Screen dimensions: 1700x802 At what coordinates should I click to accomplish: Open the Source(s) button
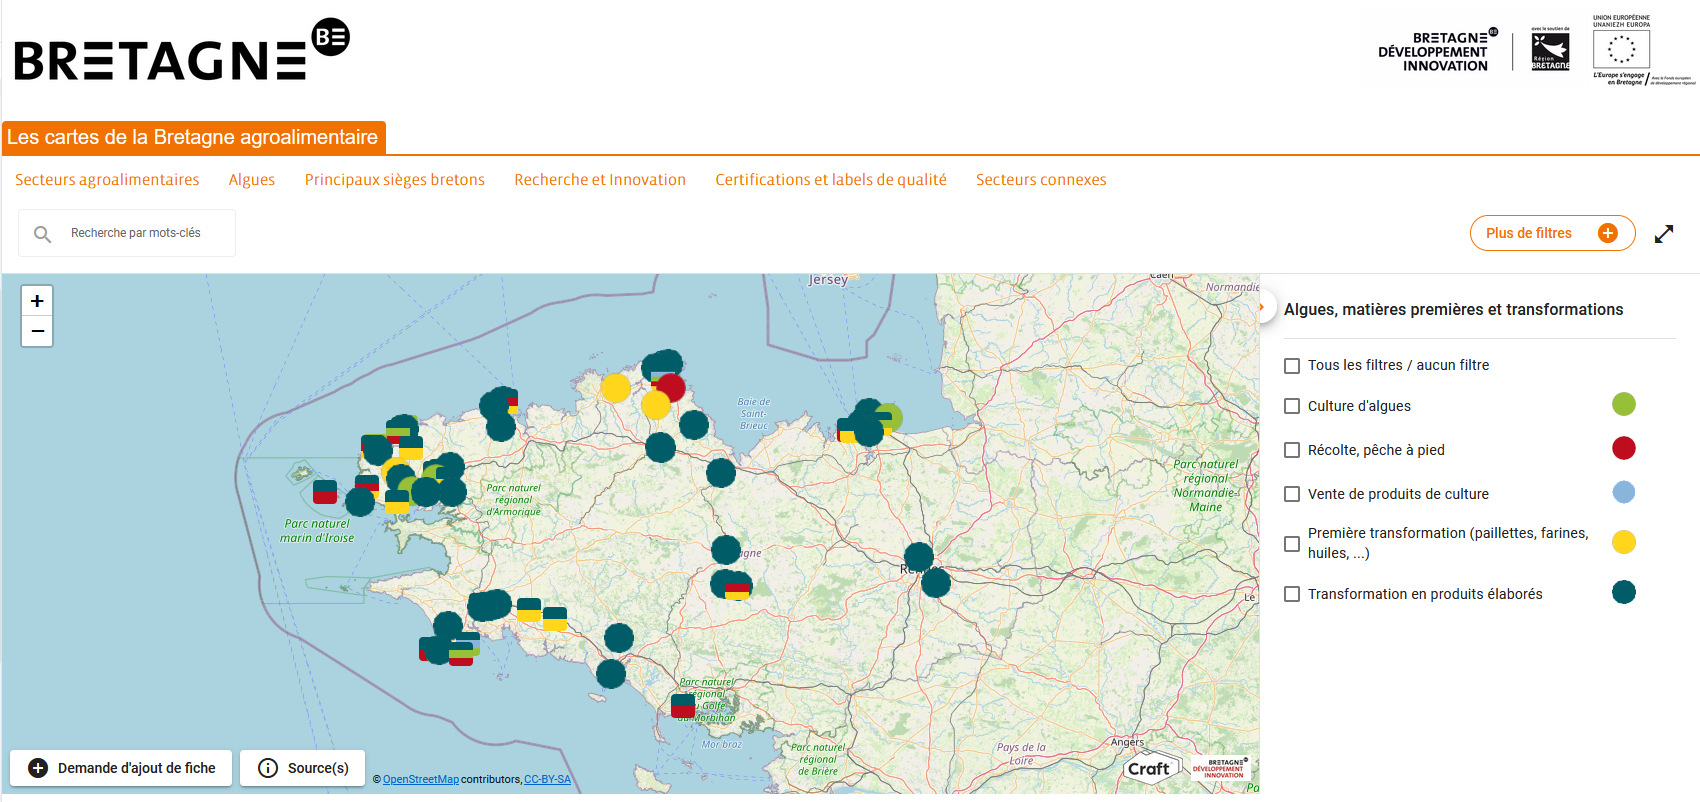click(x=302, y=768)
